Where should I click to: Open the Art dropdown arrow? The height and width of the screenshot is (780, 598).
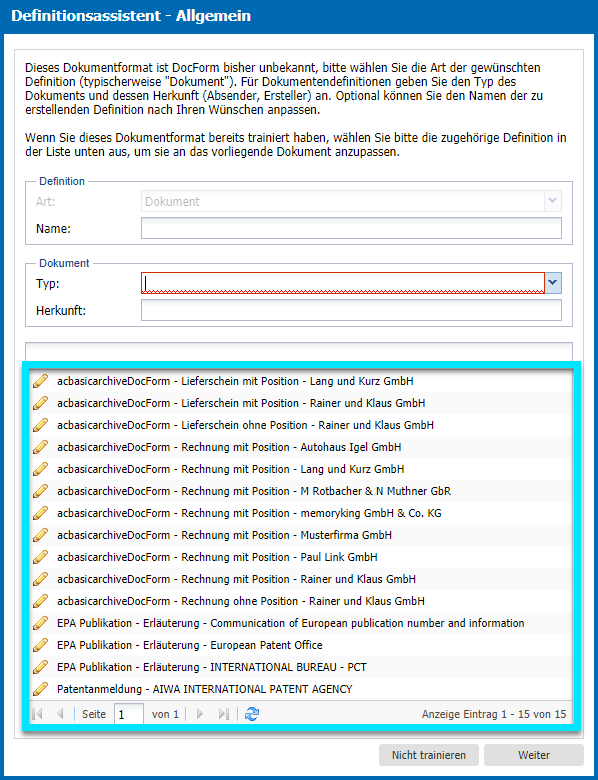[x=553, y=201]
